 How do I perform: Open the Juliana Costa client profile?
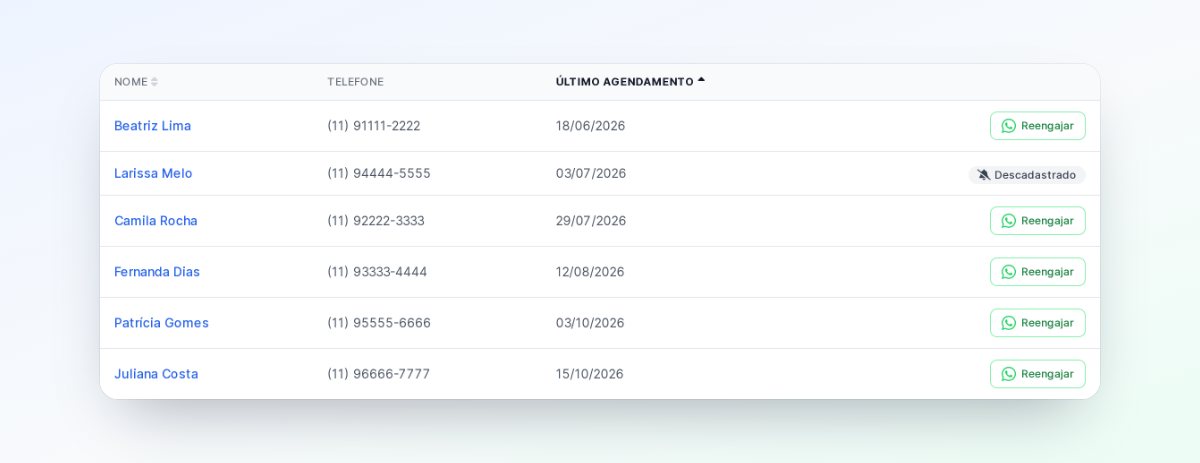156,374
